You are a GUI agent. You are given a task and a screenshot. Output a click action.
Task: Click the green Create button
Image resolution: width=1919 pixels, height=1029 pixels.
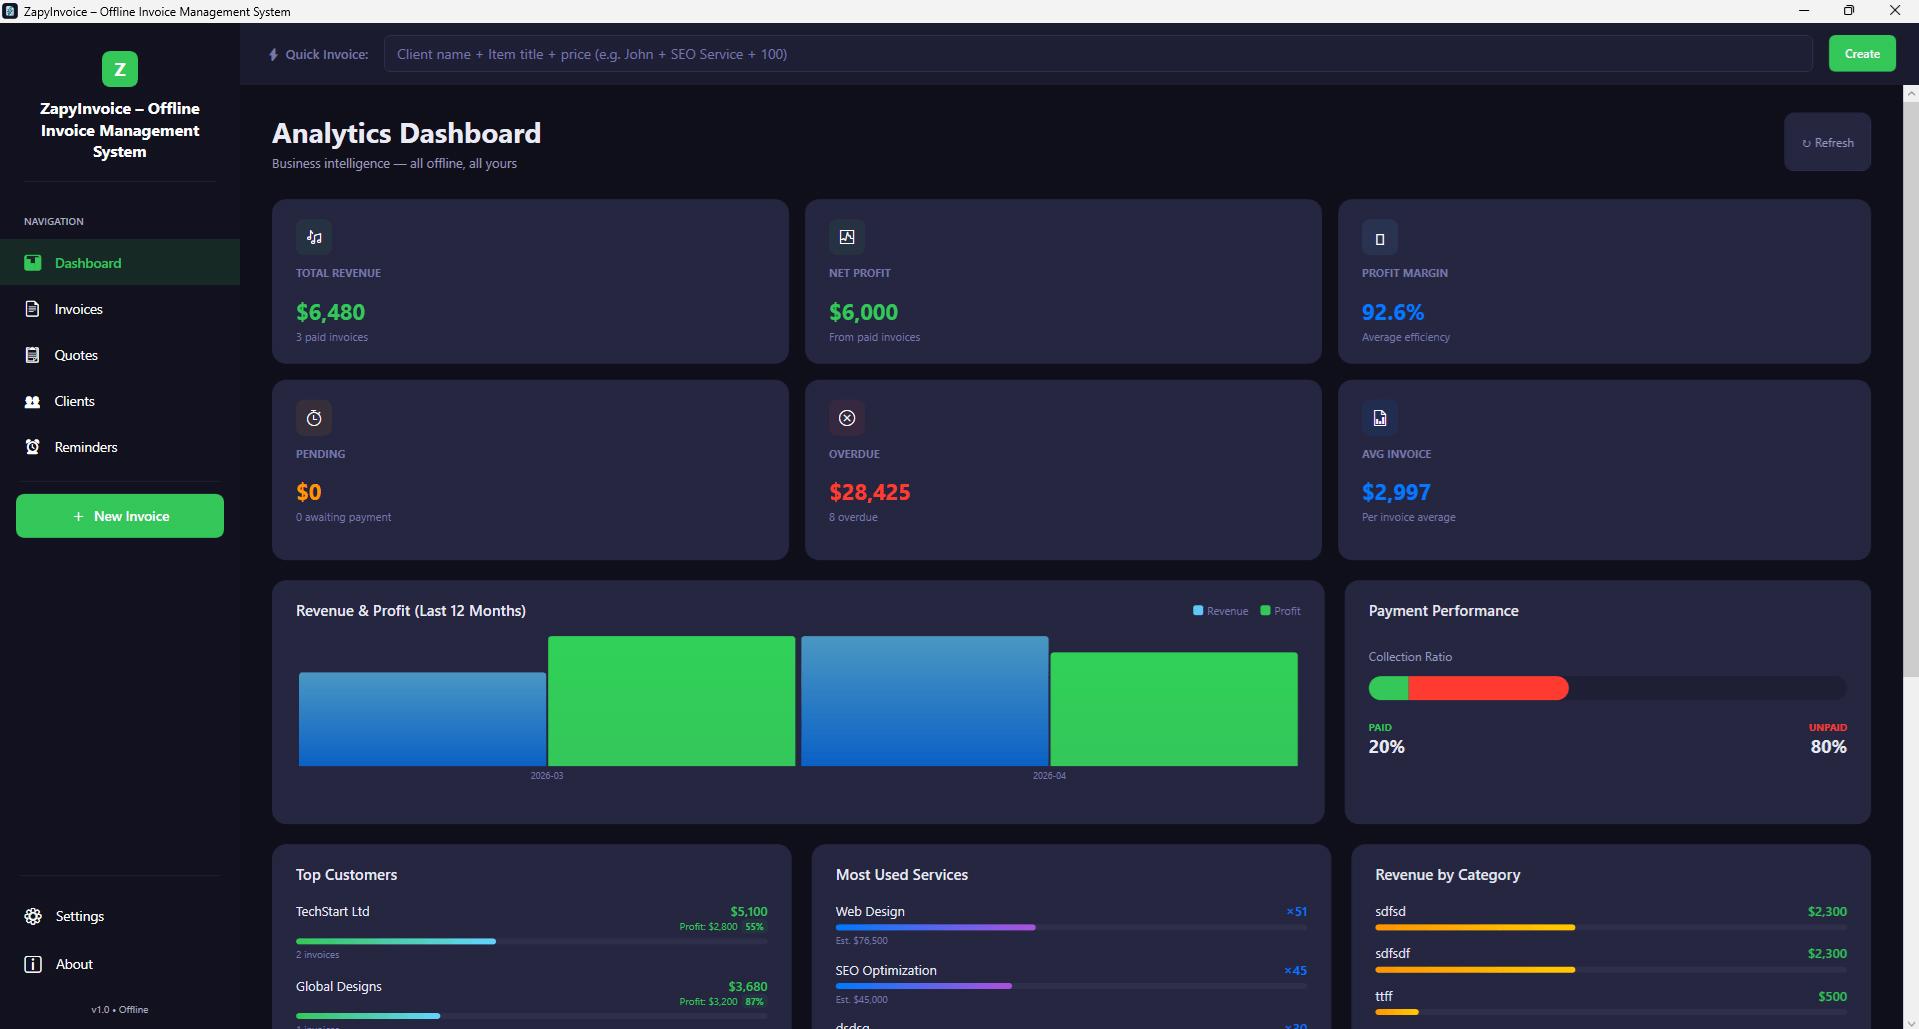[x=1862, y=54]
